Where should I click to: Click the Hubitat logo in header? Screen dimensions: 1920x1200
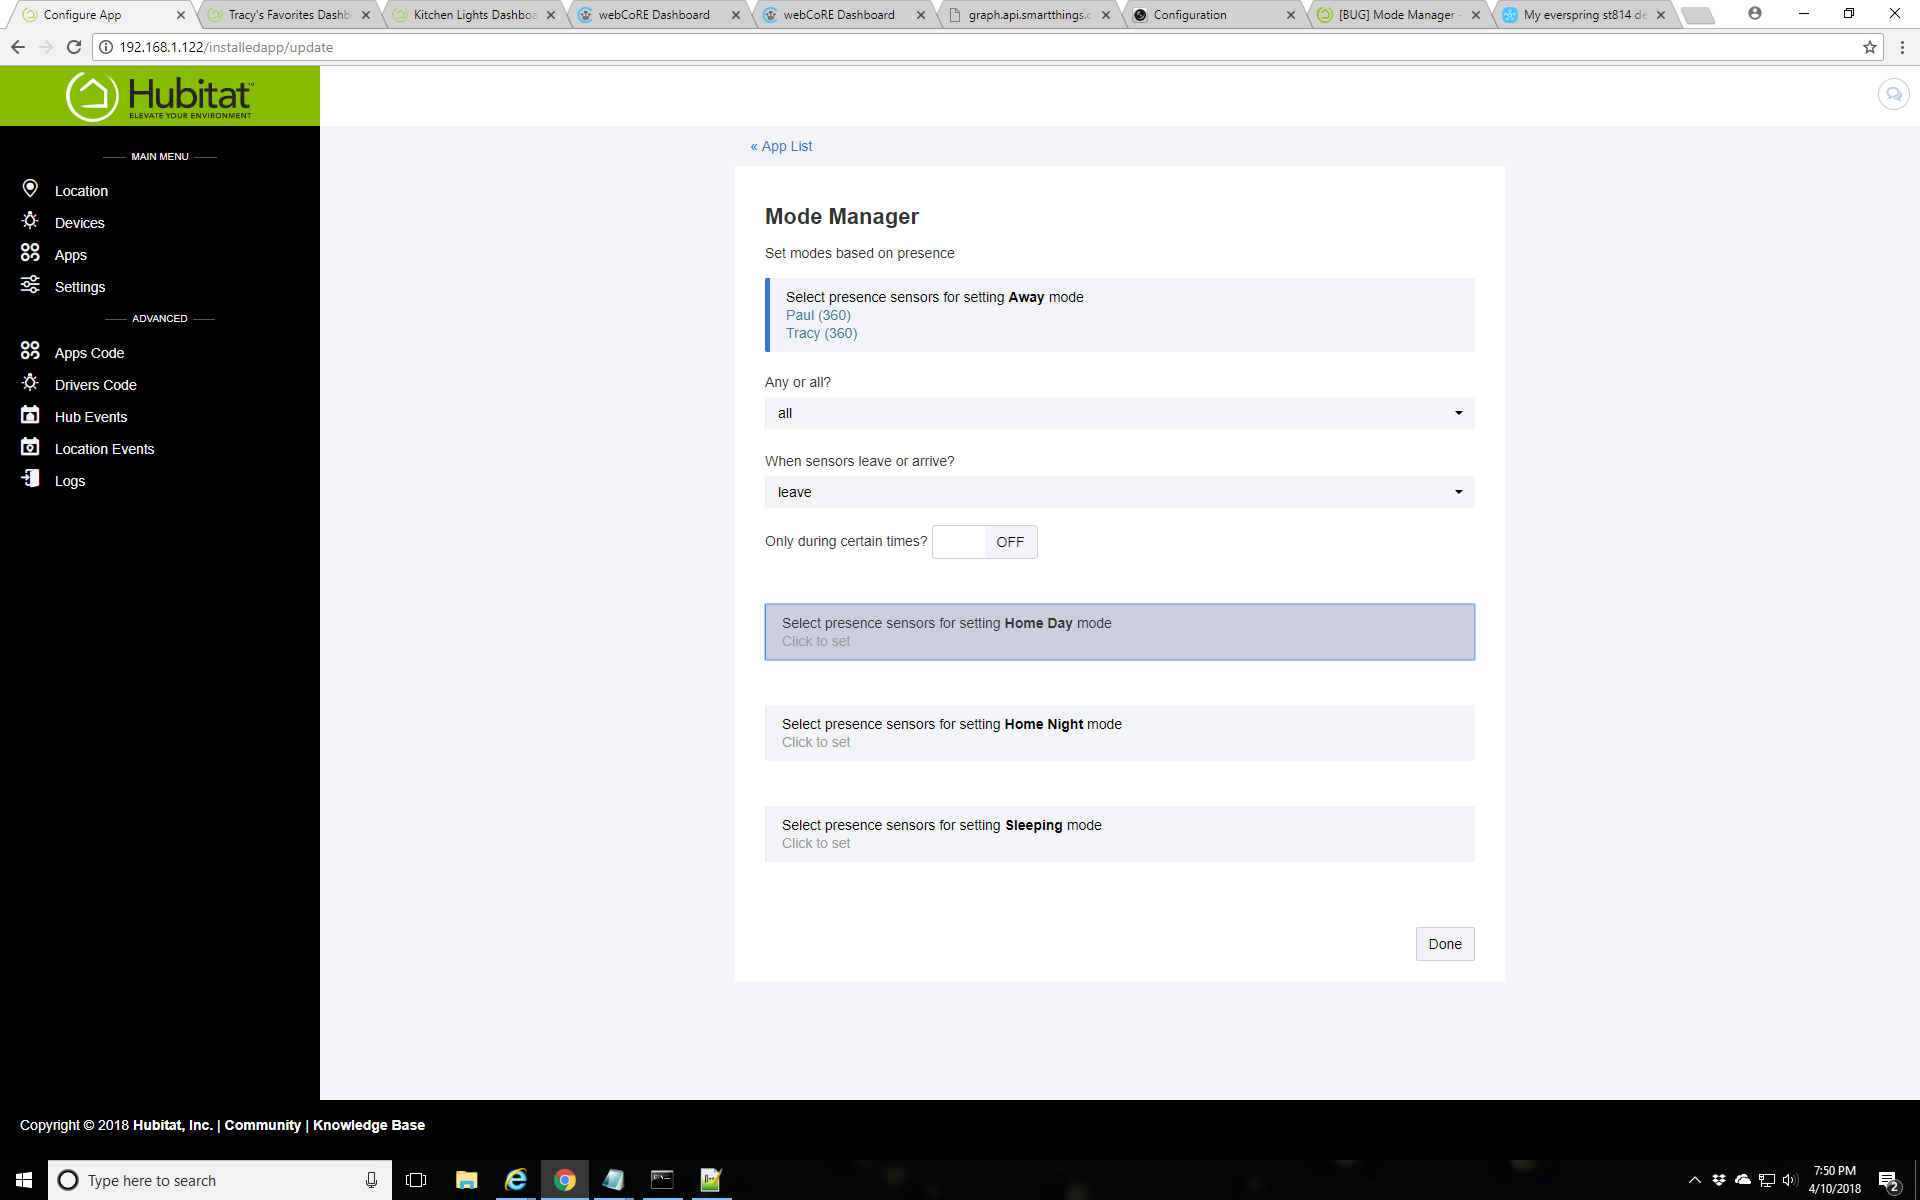160,96
